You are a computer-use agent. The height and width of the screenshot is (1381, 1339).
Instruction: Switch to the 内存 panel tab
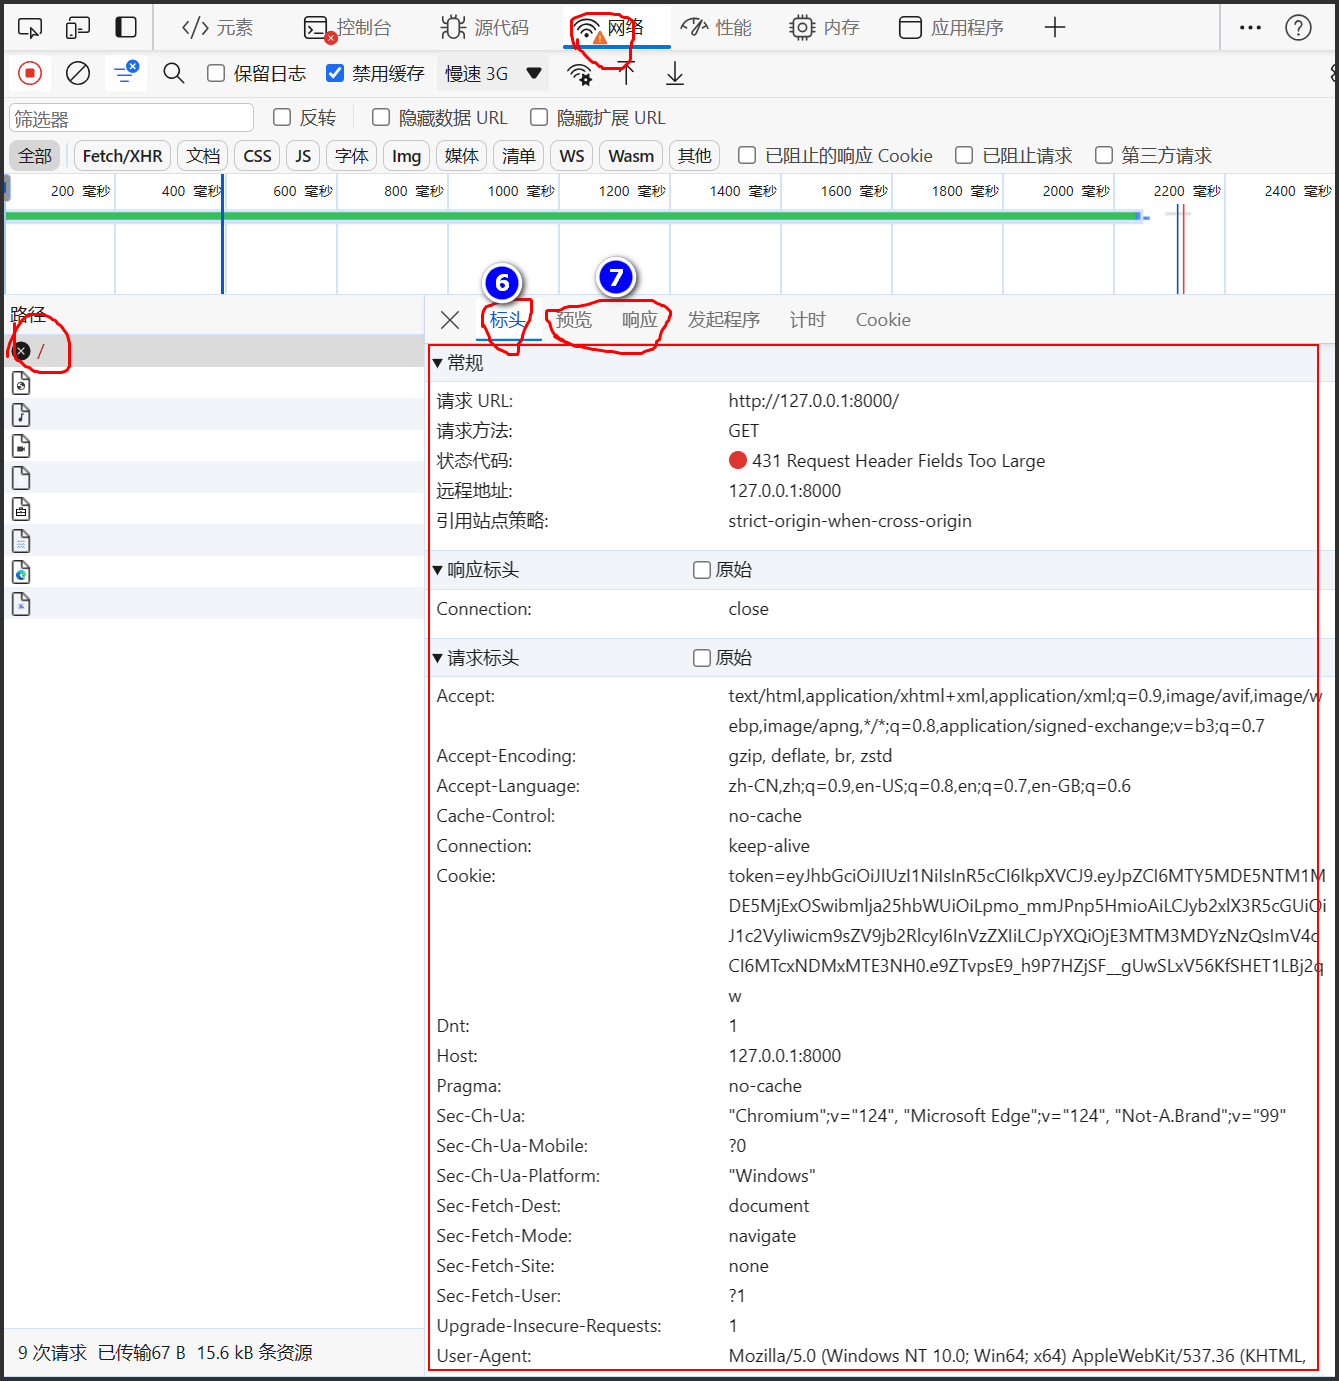[x=825, y=28]
